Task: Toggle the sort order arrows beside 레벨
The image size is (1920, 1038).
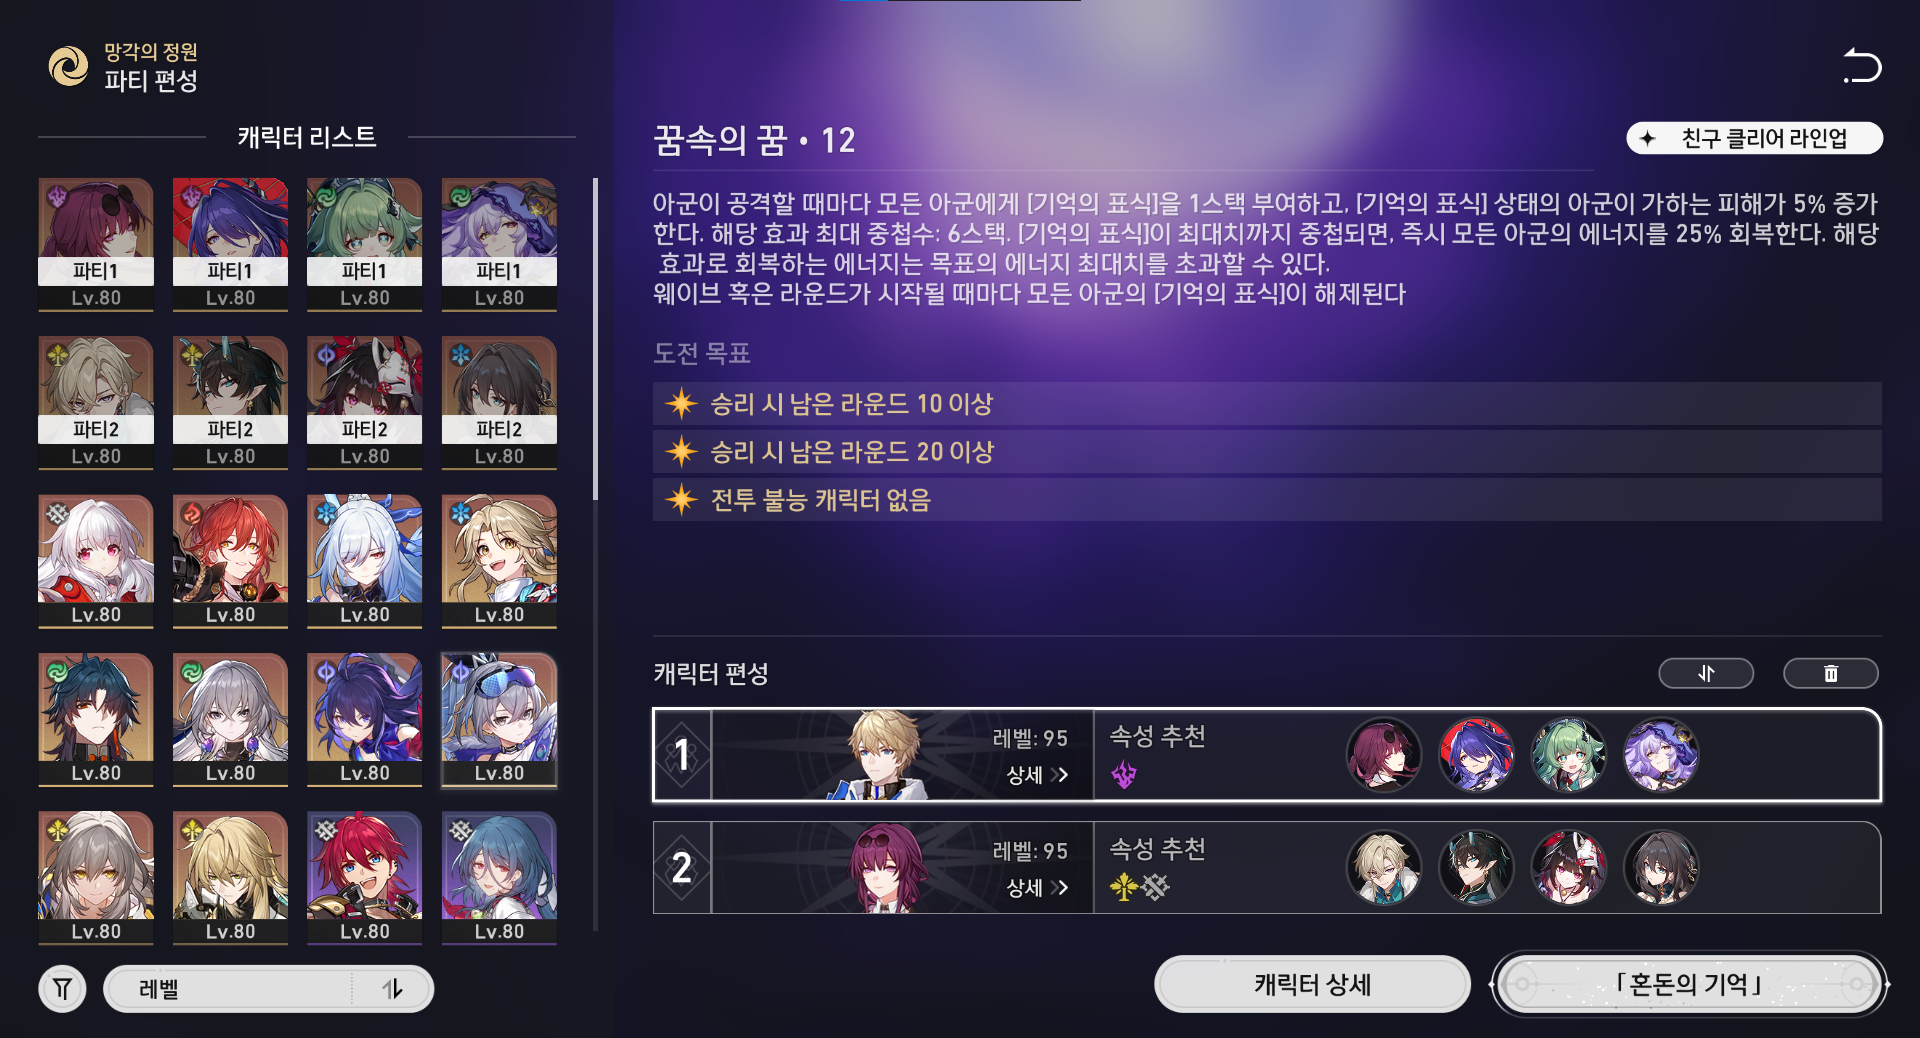Action: (392, 989)
